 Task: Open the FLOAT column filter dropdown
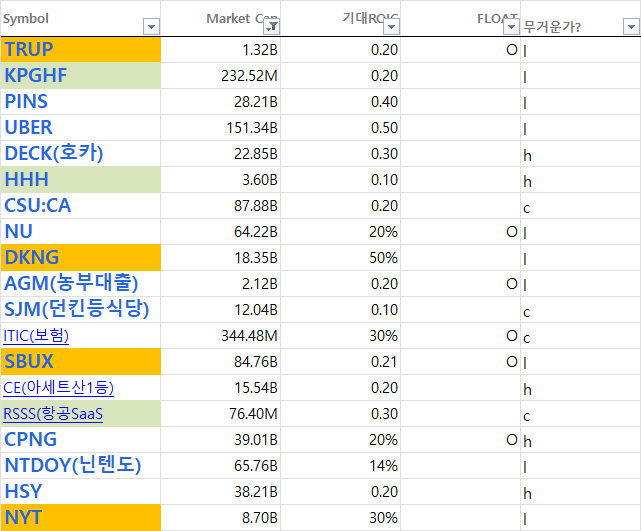point(511,27)
